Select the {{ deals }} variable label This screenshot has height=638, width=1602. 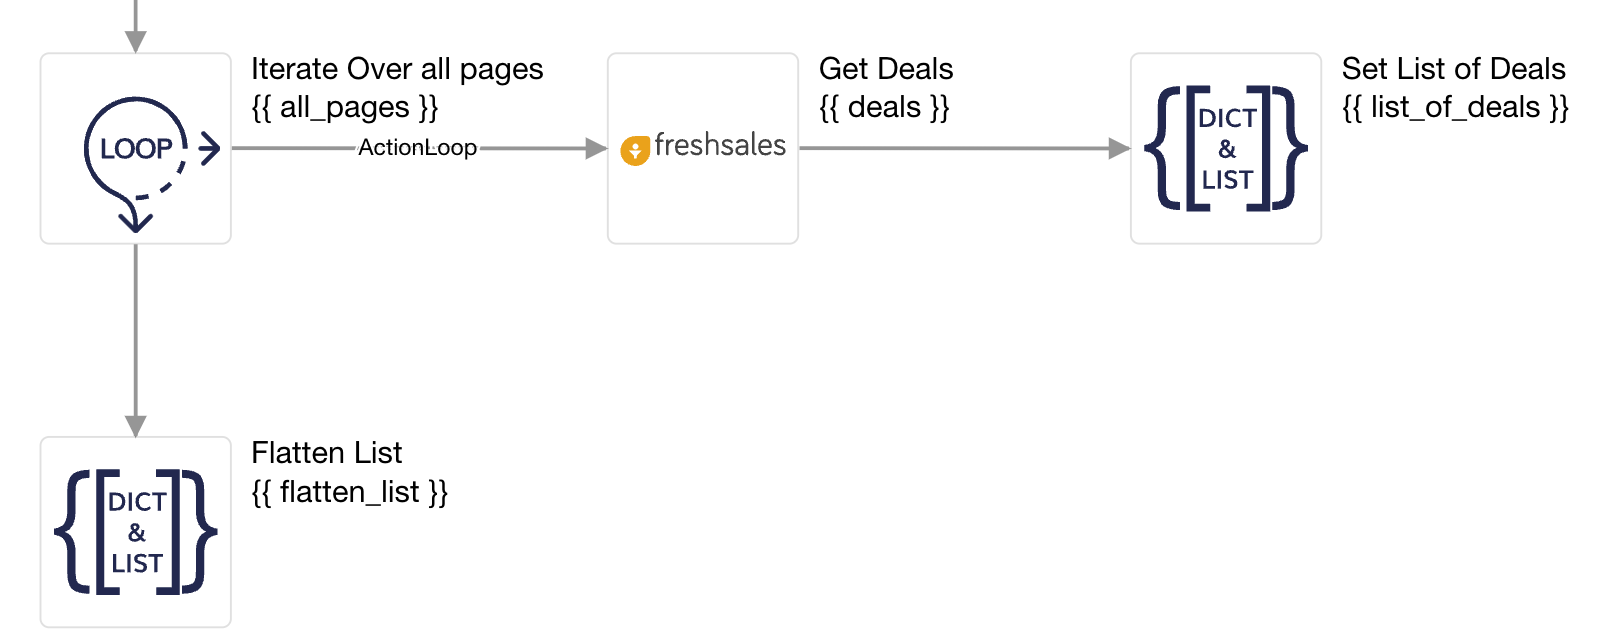(x=884, y=108)
